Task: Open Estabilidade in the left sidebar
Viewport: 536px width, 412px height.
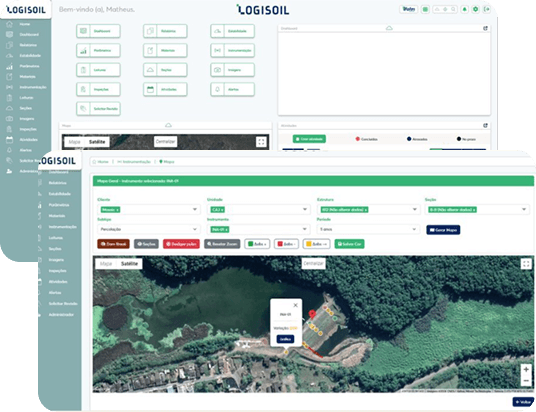Action: click(x=30, y=55)
